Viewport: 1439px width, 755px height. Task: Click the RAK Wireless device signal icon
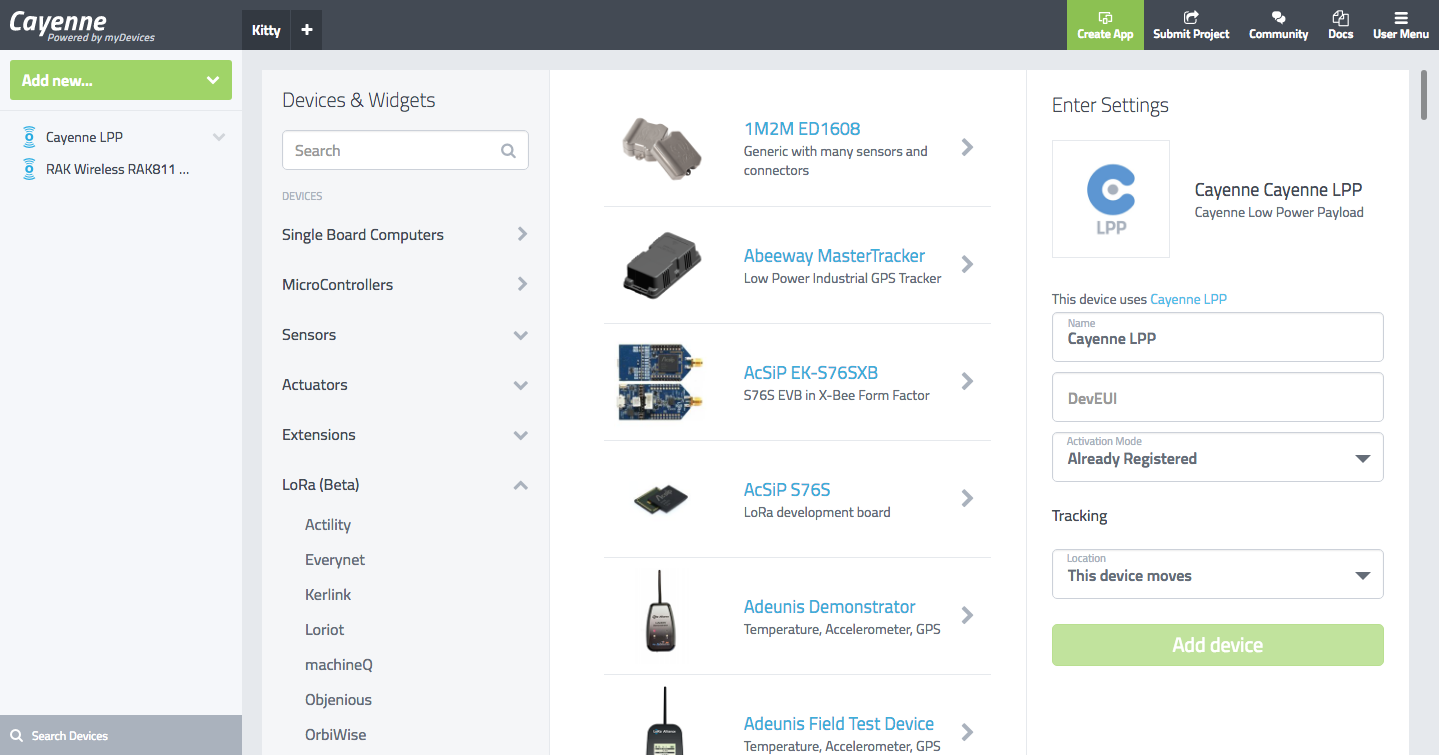point(29,169)
